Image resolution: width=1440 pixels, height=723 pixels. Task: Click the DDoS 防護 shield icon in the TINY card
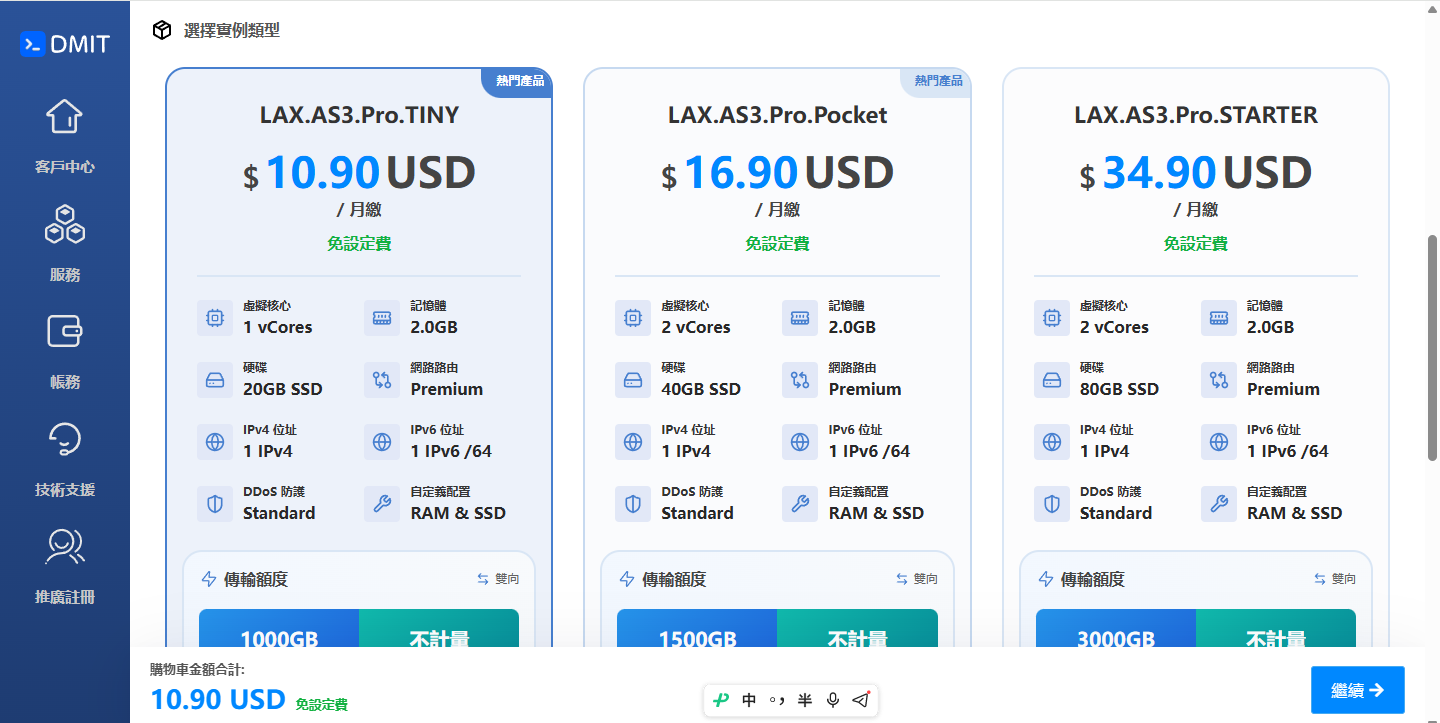(214, 504)
